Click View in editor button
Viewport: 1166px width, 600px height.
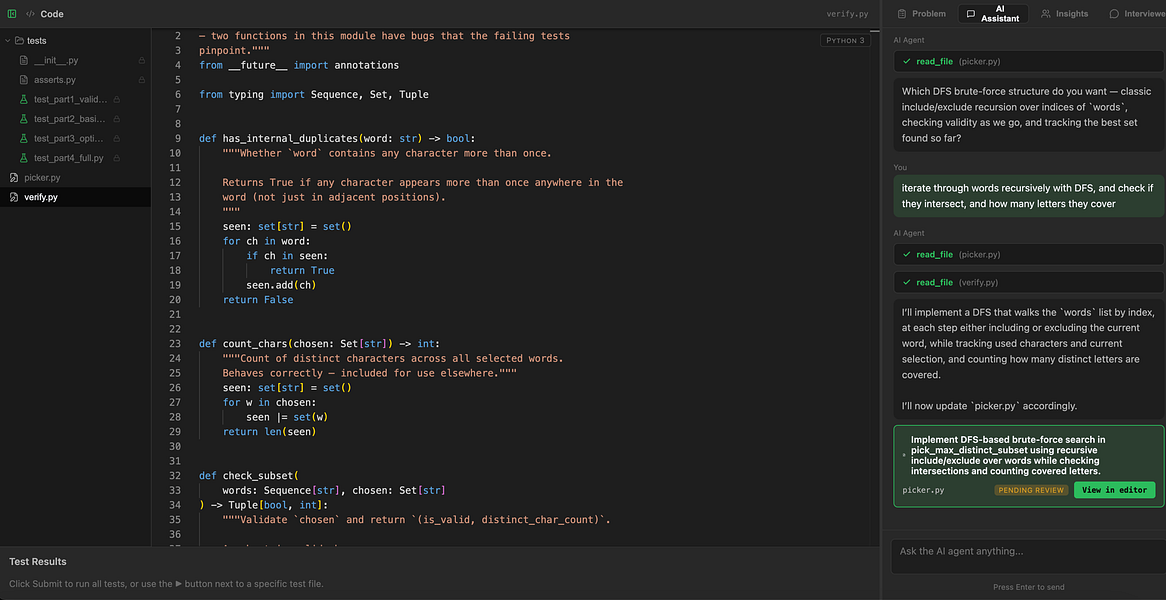(x=1114, y=490)
